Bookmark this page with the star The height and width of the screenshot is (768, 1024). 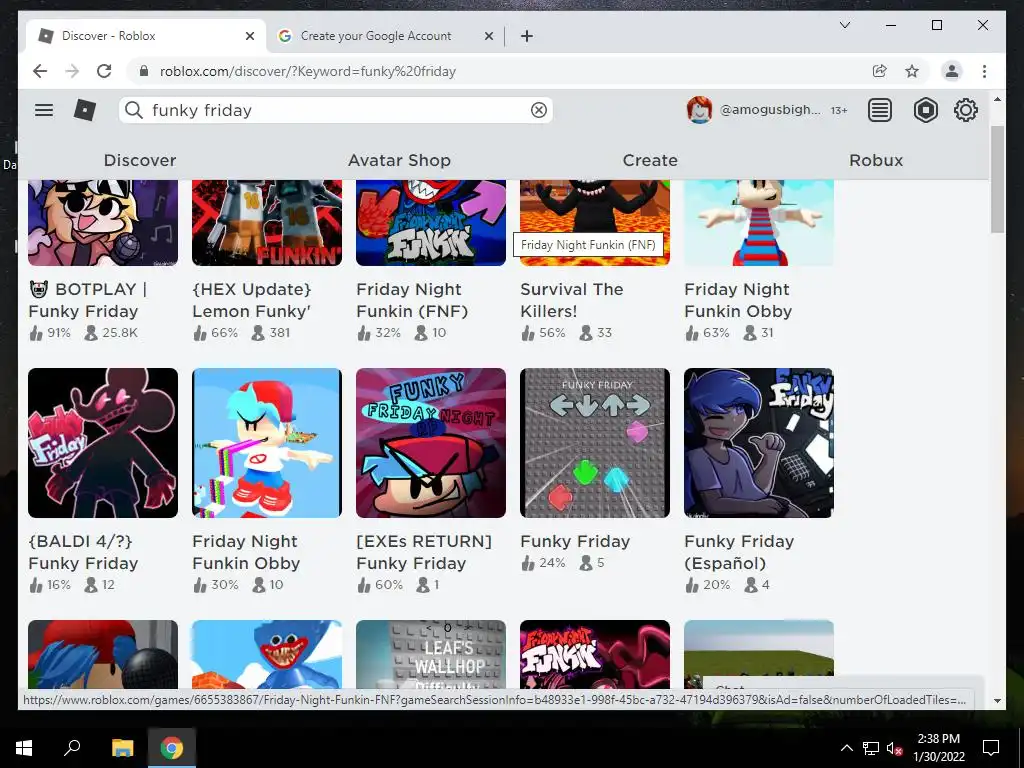(912, 71)
